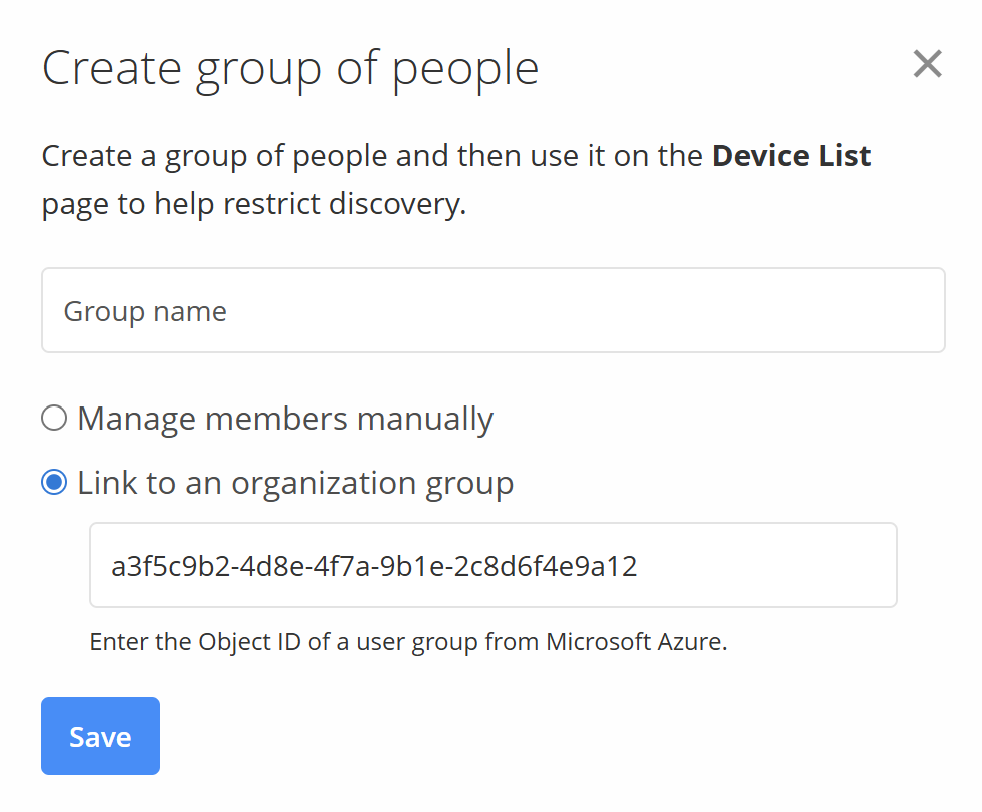982x812 pixels.
Task: Click the "restrict discovery" description text
Action: 344,204
